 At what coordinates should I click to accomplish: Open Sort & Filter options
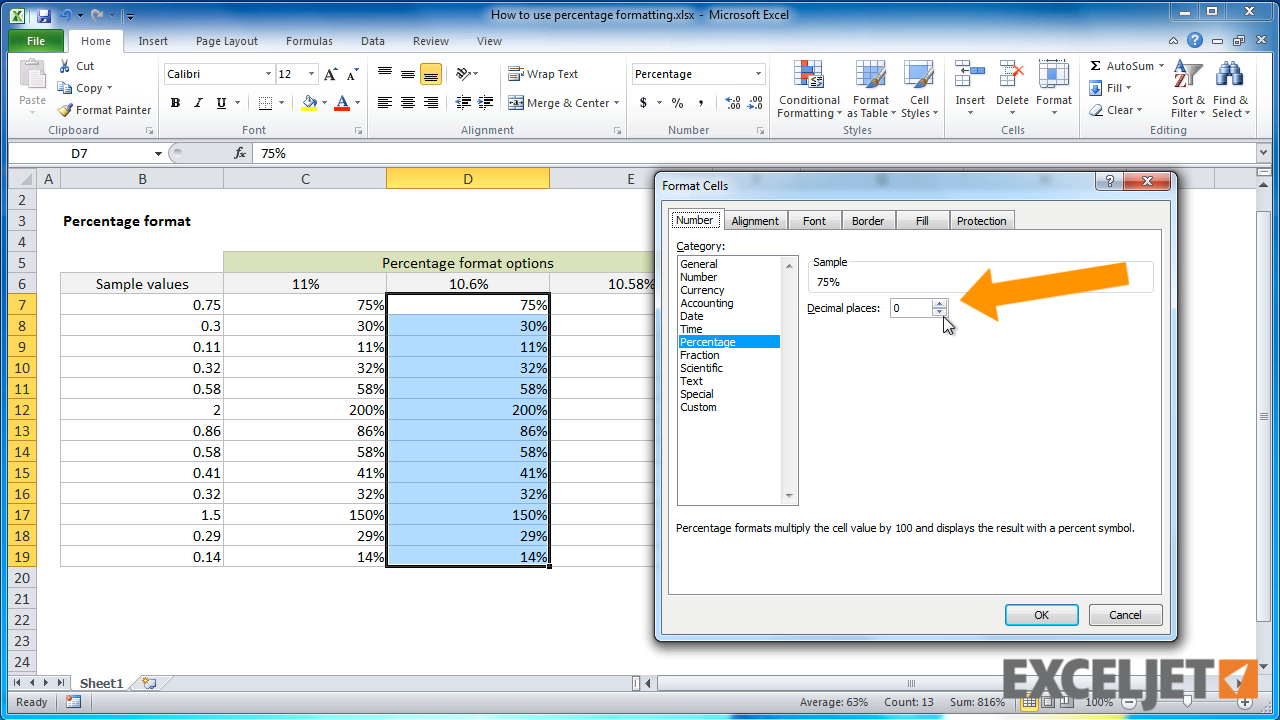tap(1186, 88)
